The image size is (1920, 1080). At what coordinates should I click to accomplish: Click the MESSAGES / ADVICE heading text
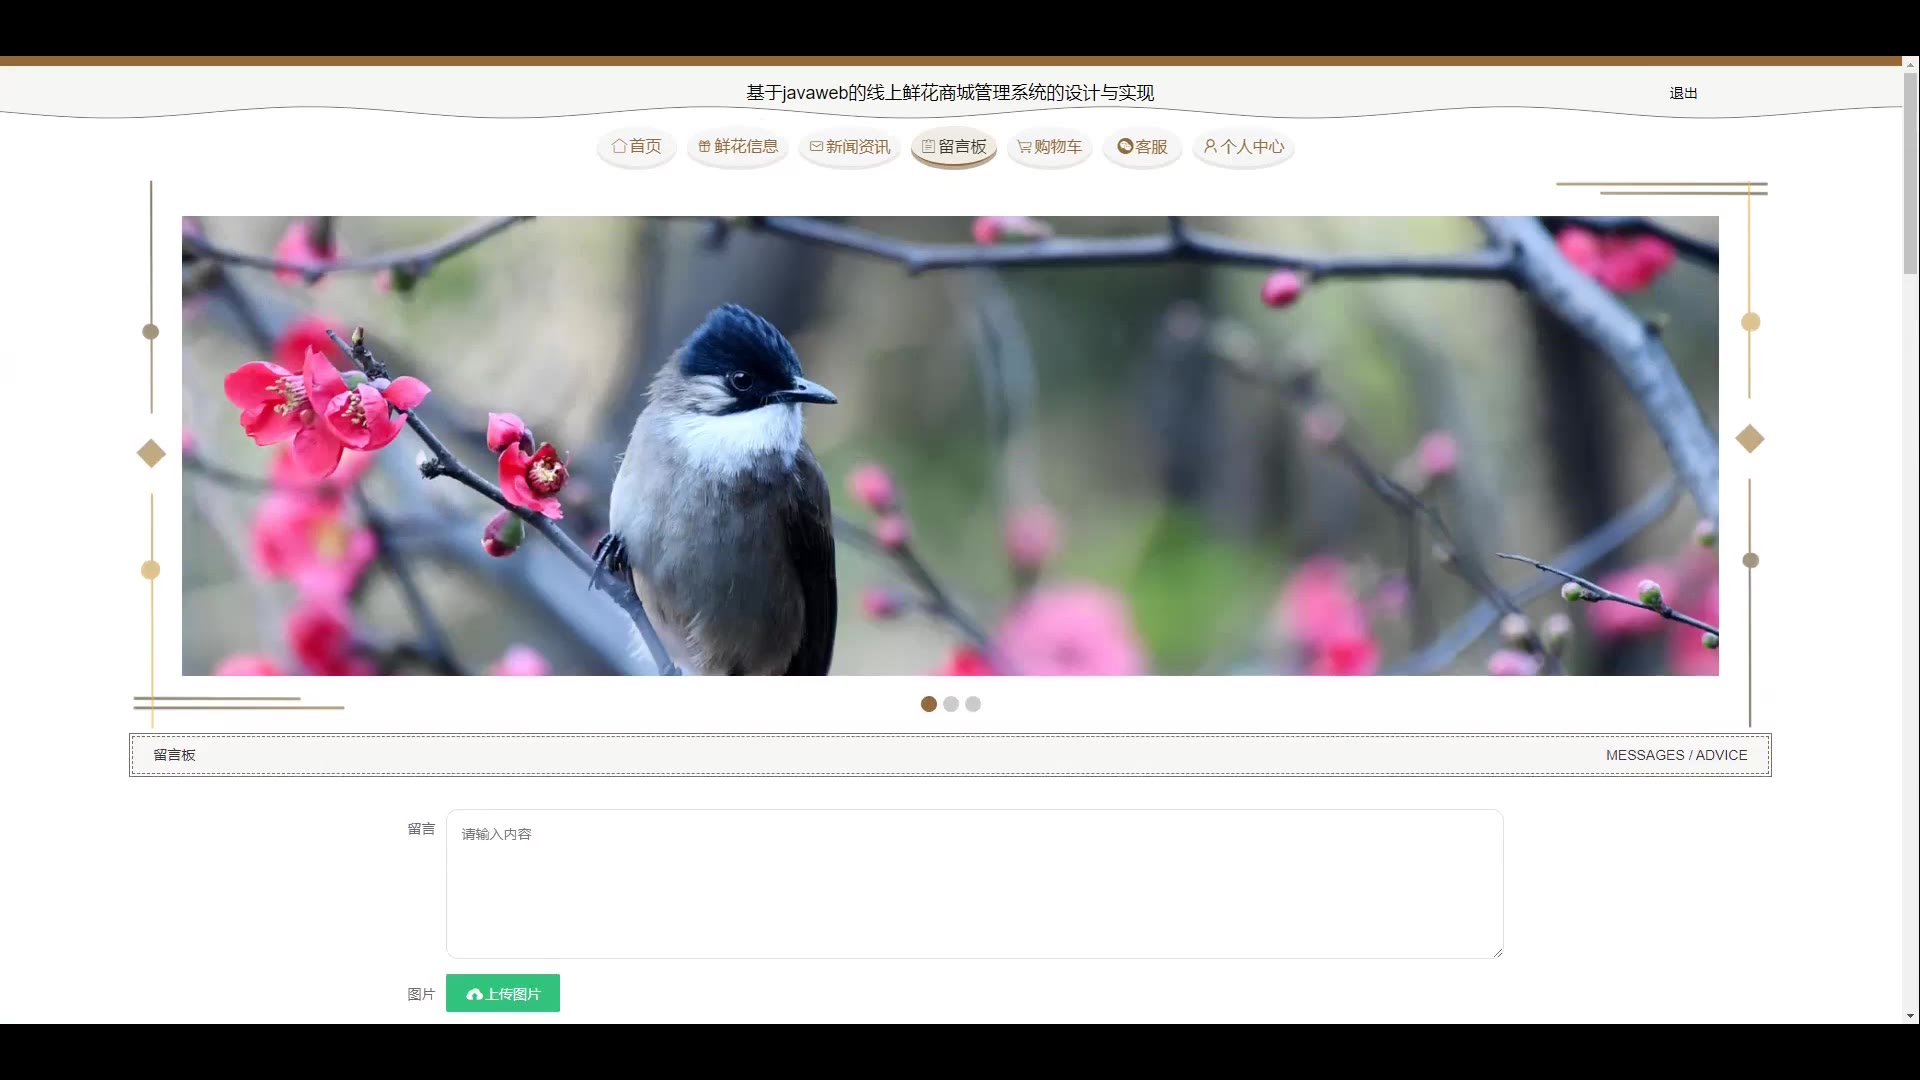coord(1677,755)
